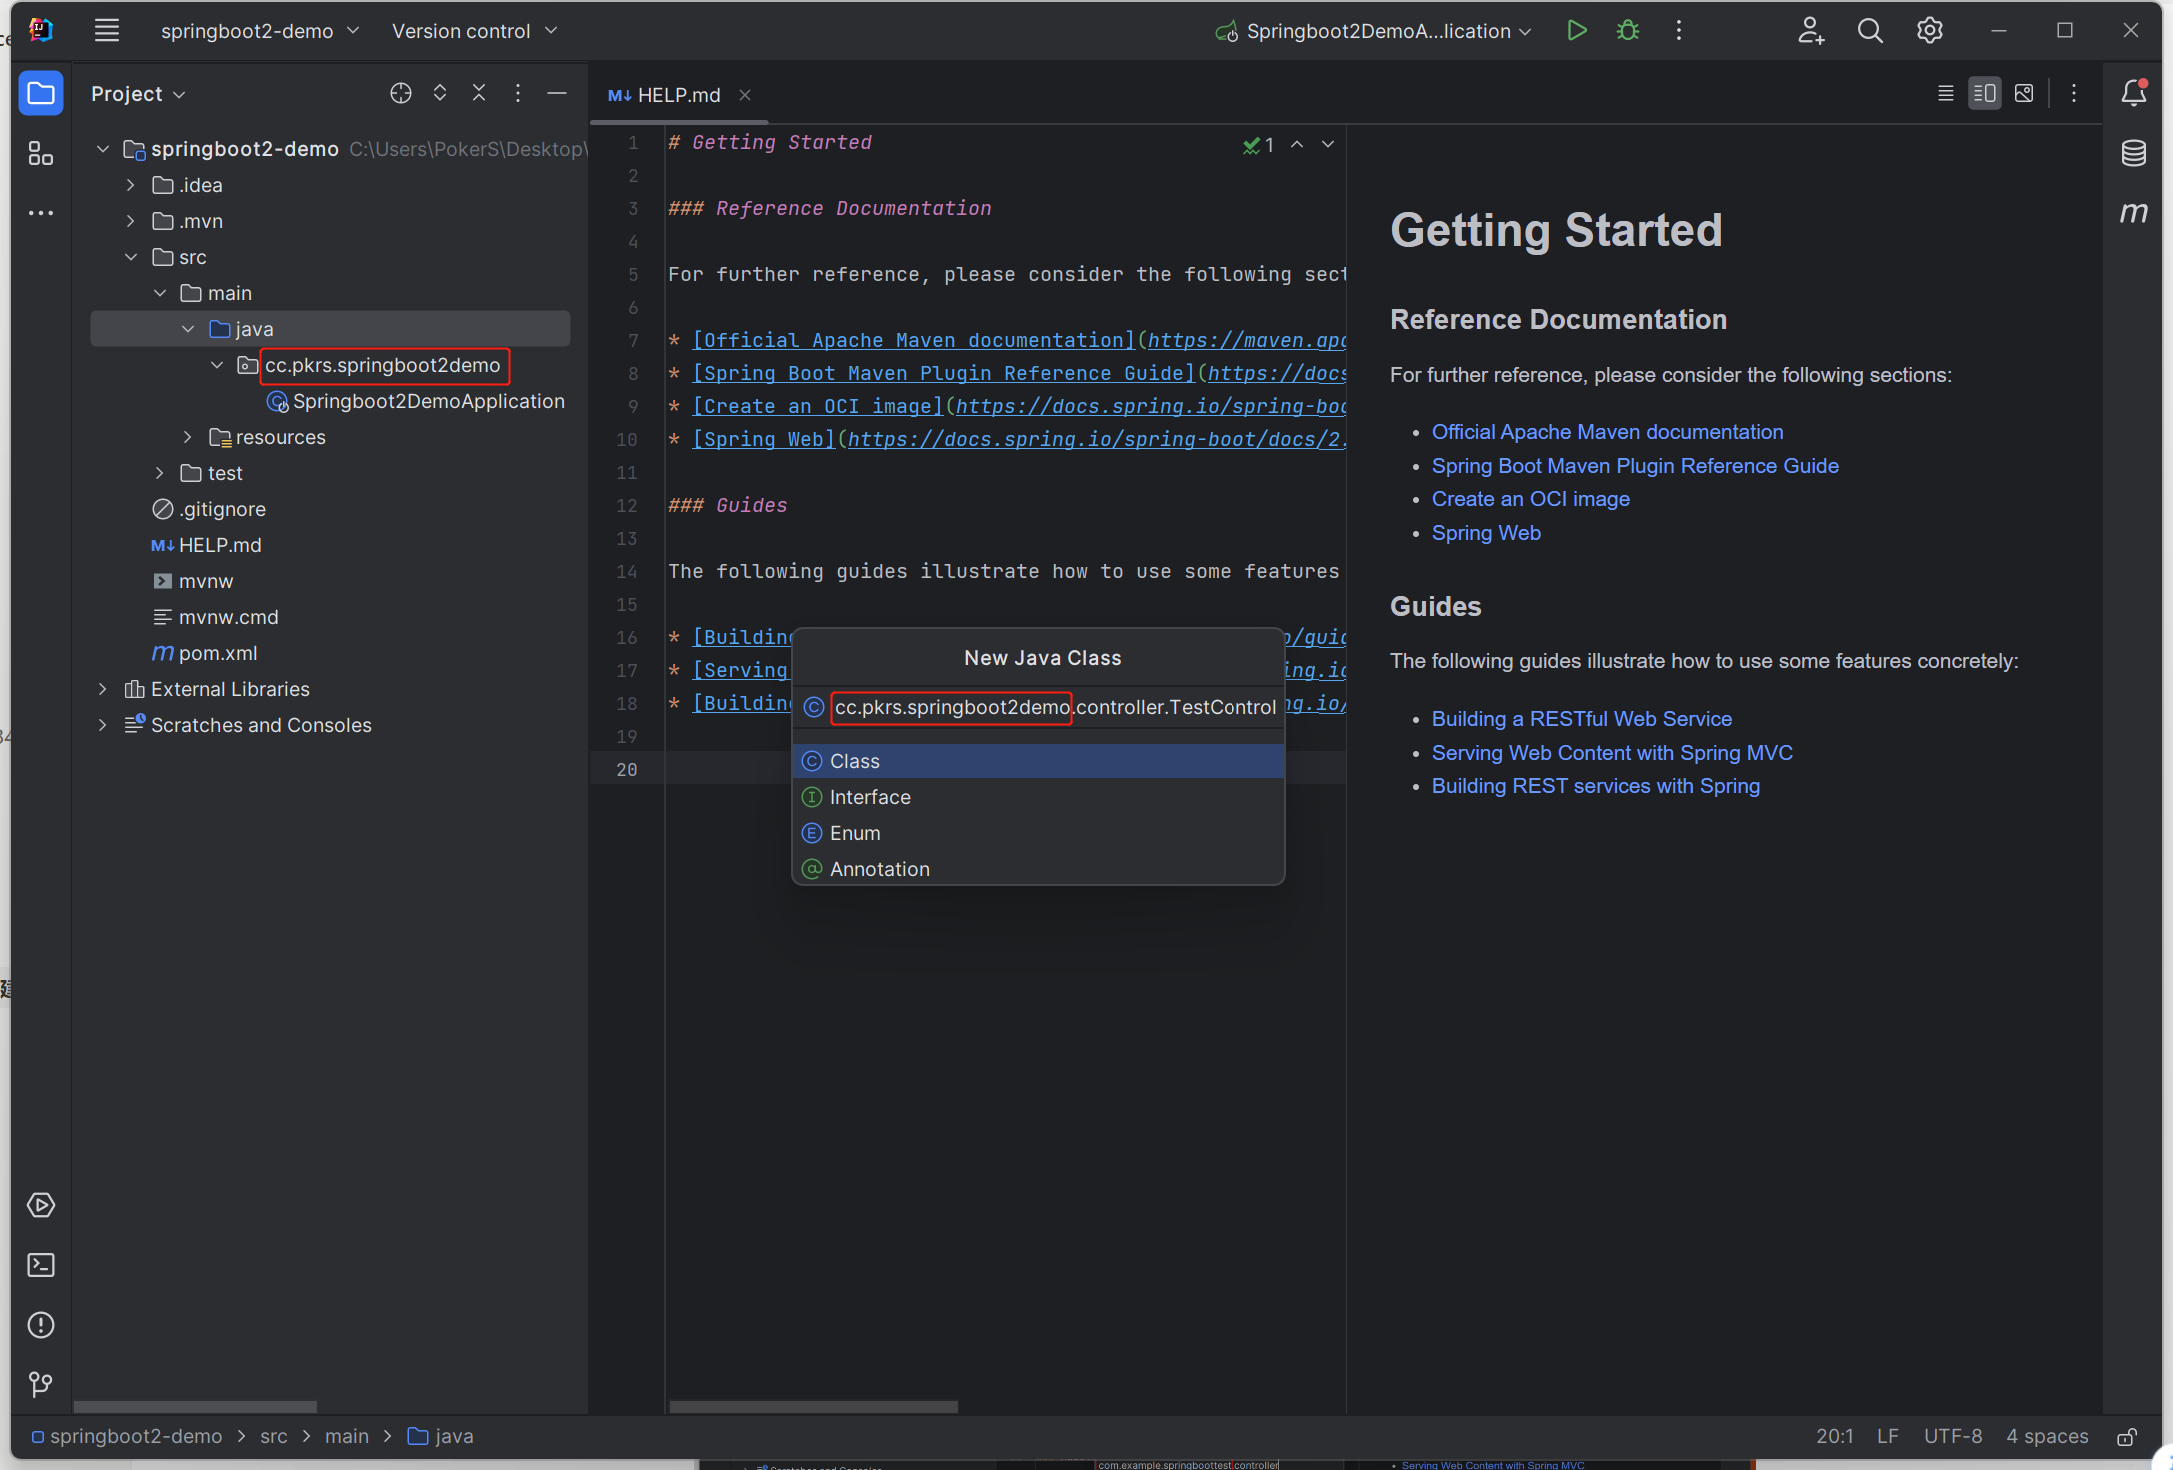Select pom.xml in project tree

(x=205, y=653)
